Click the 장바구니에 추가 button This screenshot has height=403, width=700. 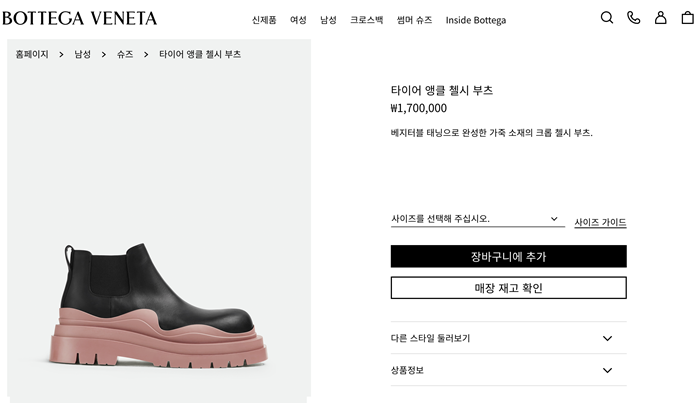508,257
